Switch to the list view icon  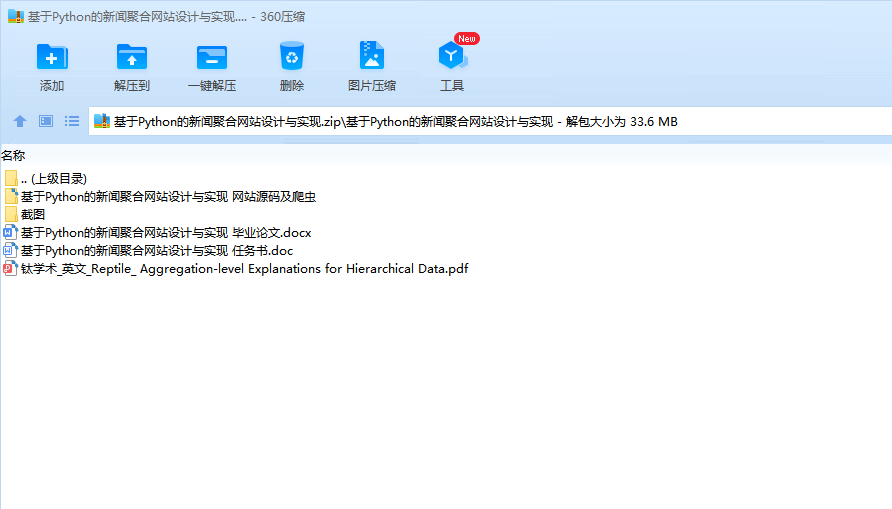click(x=72, y=121)
